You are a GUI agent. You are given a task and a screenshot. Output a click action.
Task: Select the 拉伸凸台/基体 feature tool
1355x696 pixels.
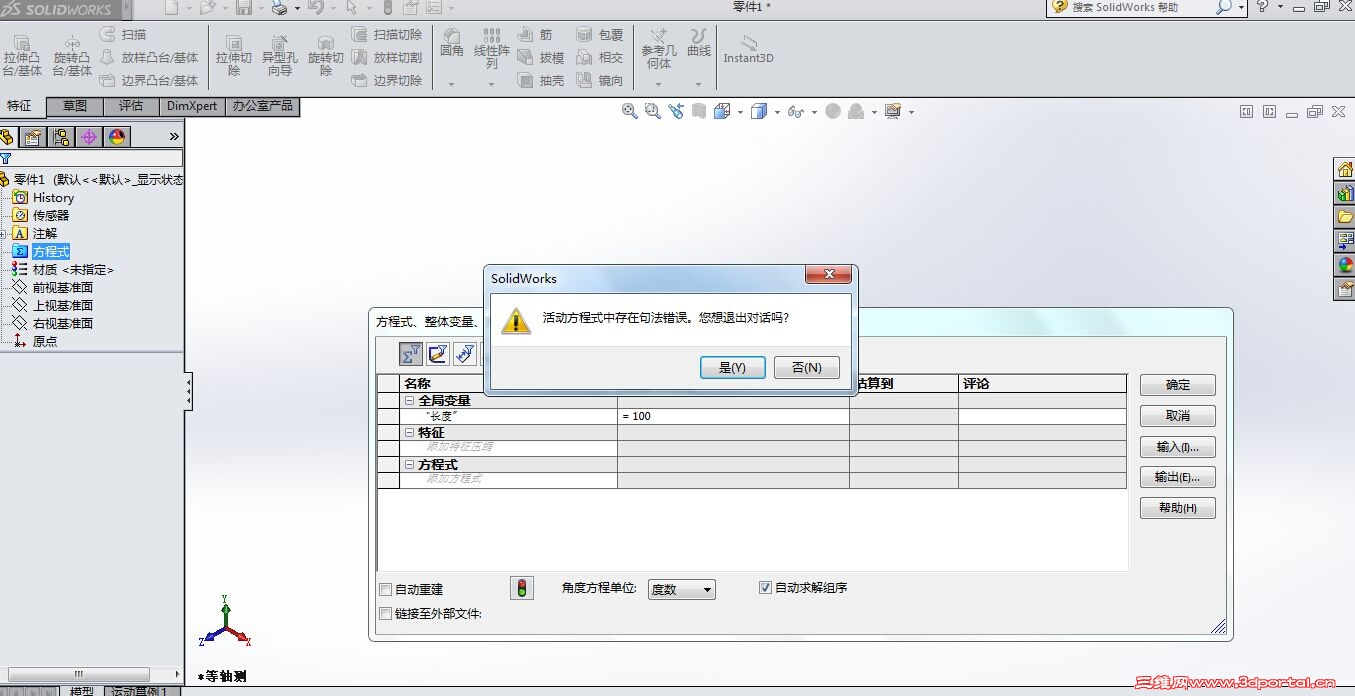[22, 55]
